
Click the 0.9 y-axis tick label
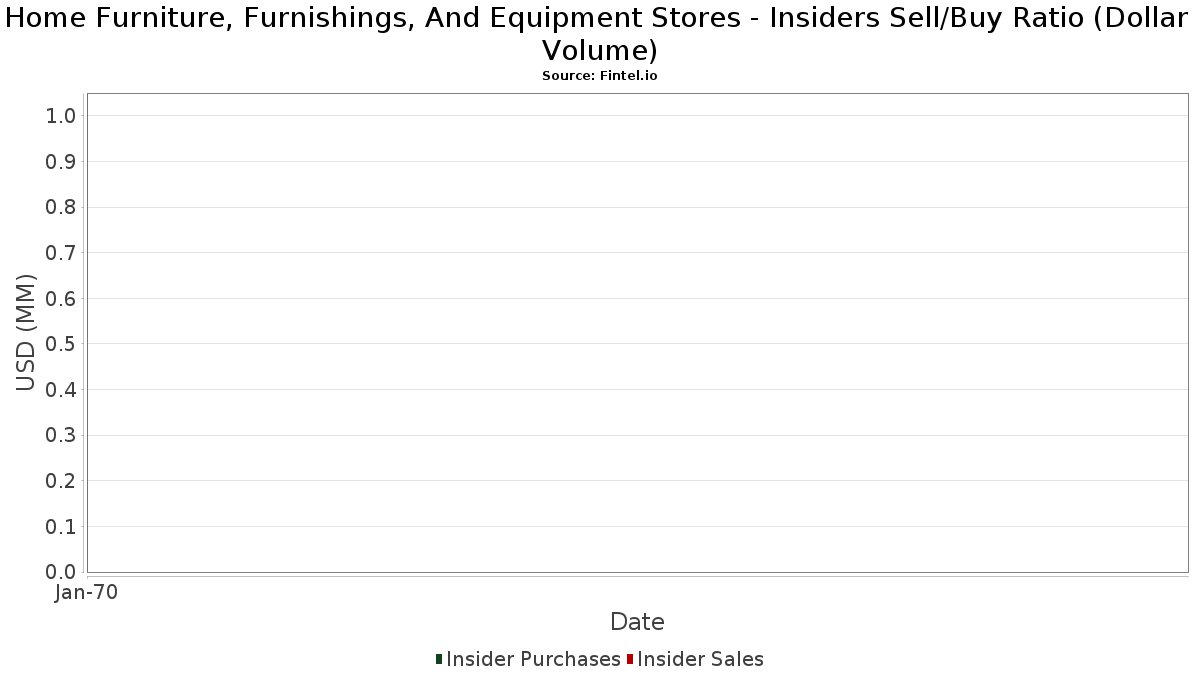pyautogui.click(x=61, y=162)
